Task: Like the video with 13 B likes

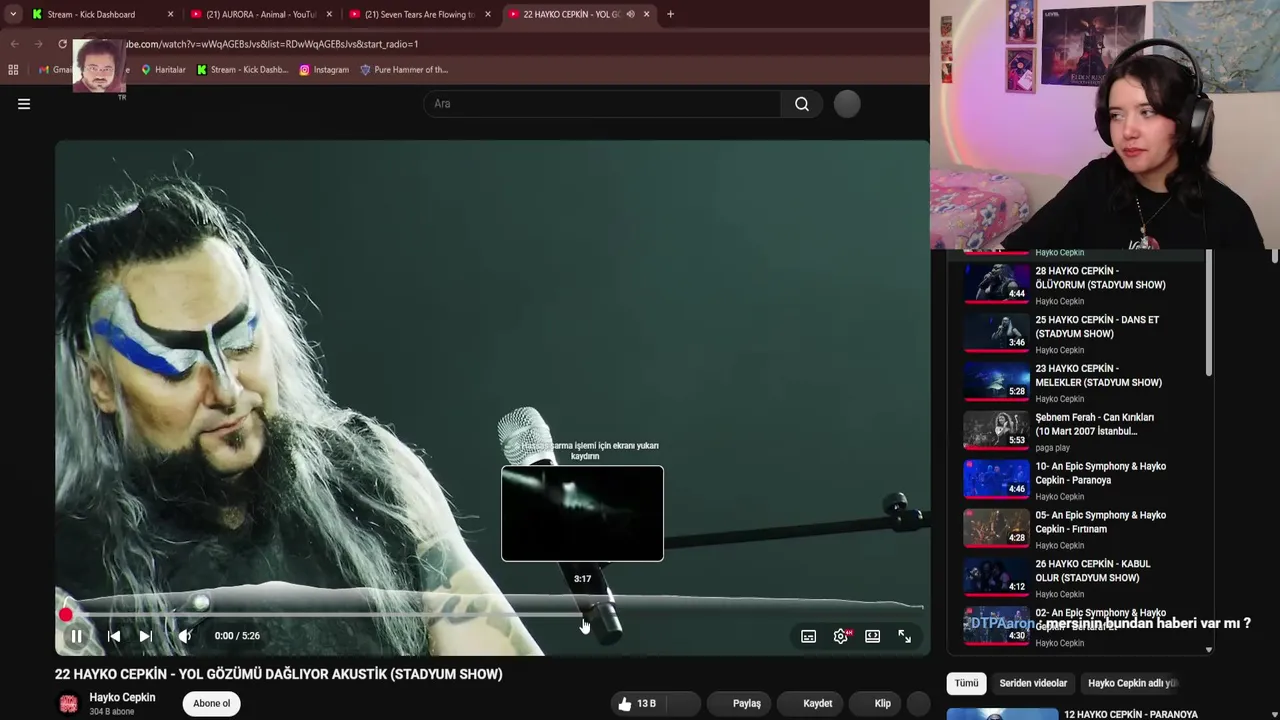Action: pyautogui.click(x=636, y=704)
